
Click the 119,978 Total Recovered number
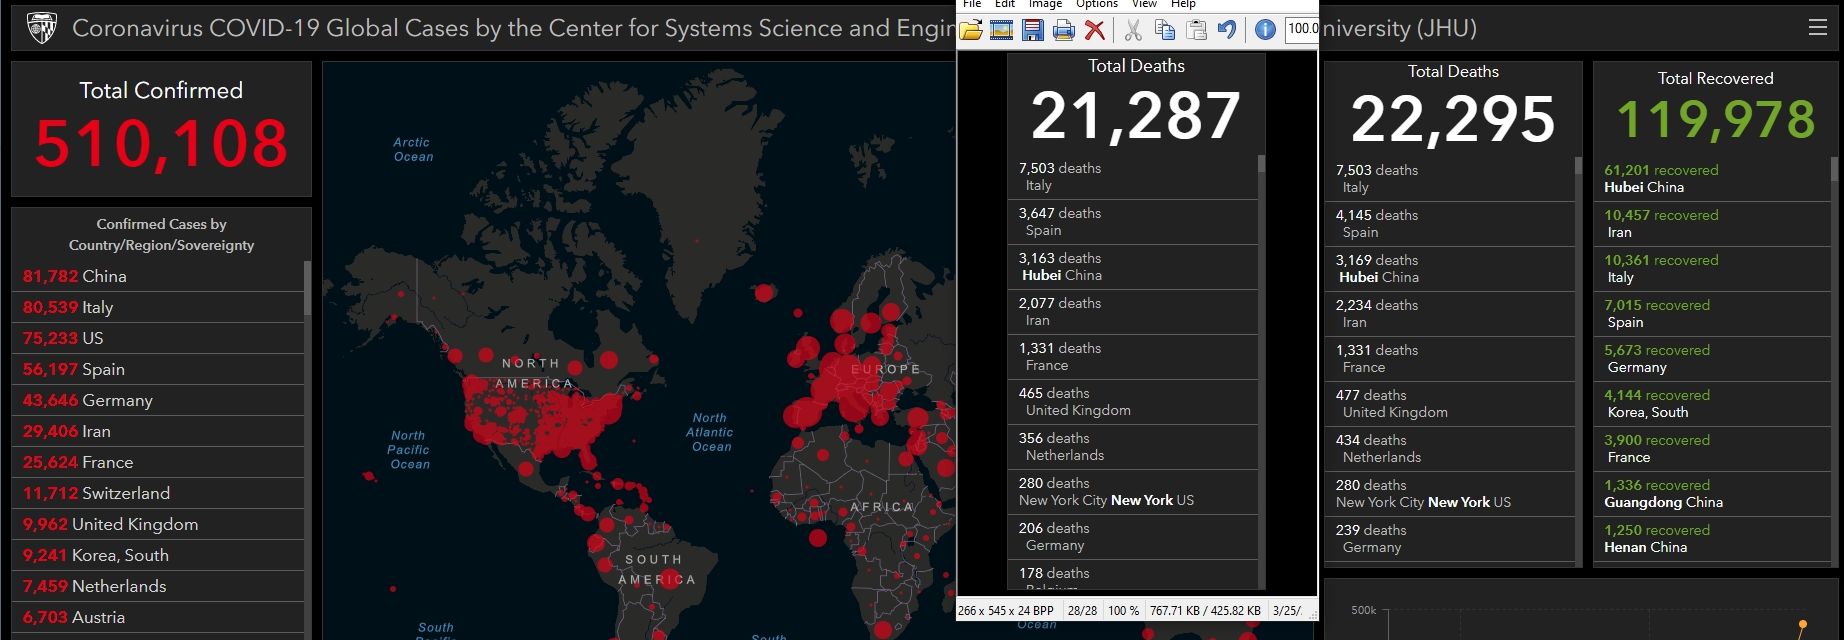click(1716, 120)
